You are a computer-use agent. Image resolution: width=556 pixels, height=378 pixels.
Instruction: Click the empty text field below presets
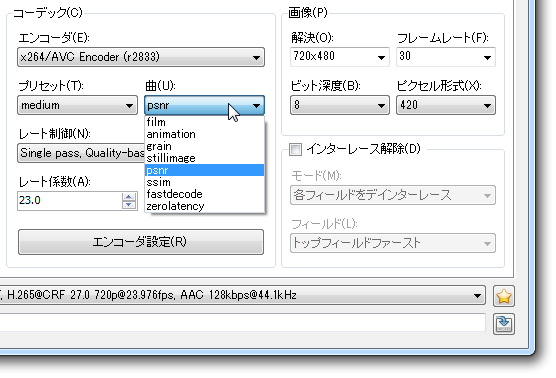243,323
